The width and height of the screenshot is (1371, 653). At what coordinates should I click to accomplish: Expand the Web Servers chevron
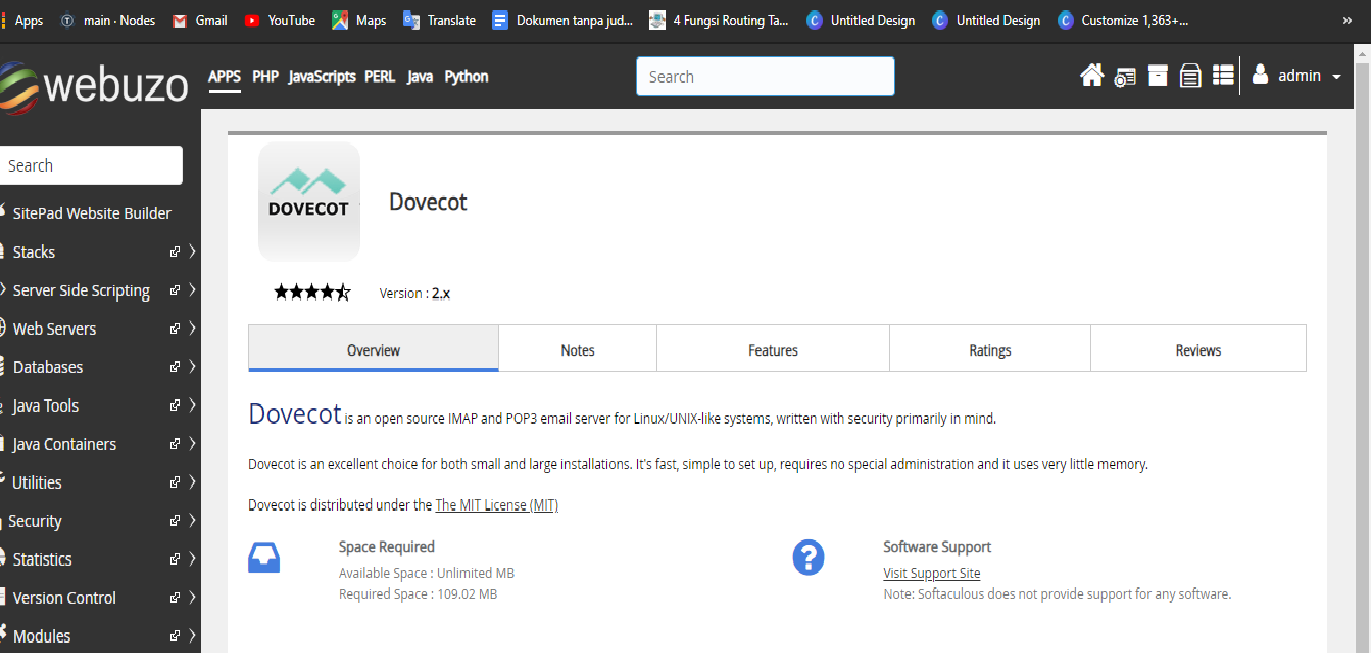pos(192,328)
